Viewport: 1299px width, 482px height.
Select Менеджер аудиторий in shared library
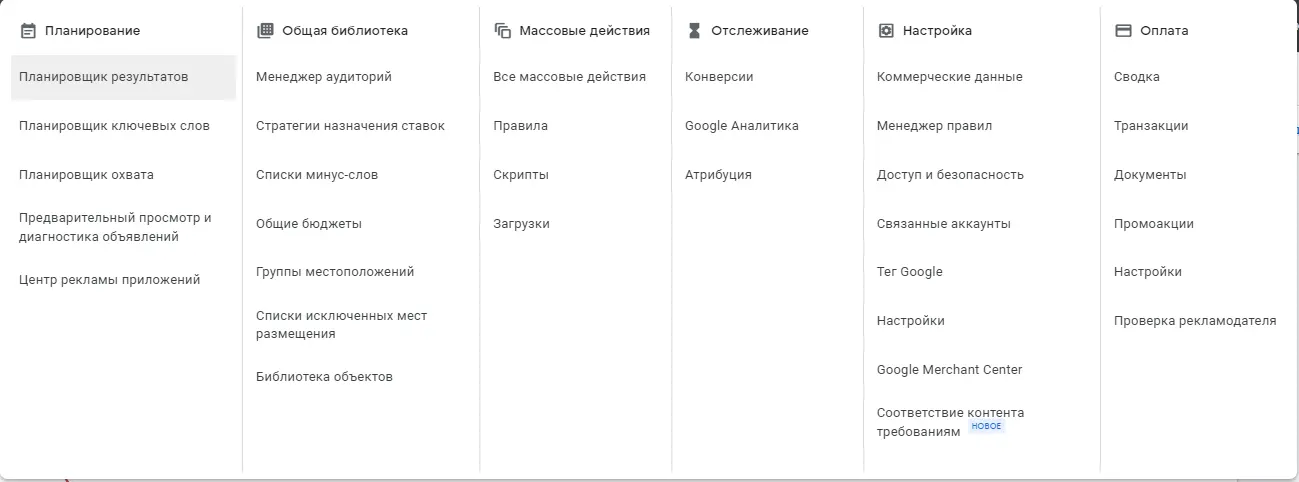(324, 77)
